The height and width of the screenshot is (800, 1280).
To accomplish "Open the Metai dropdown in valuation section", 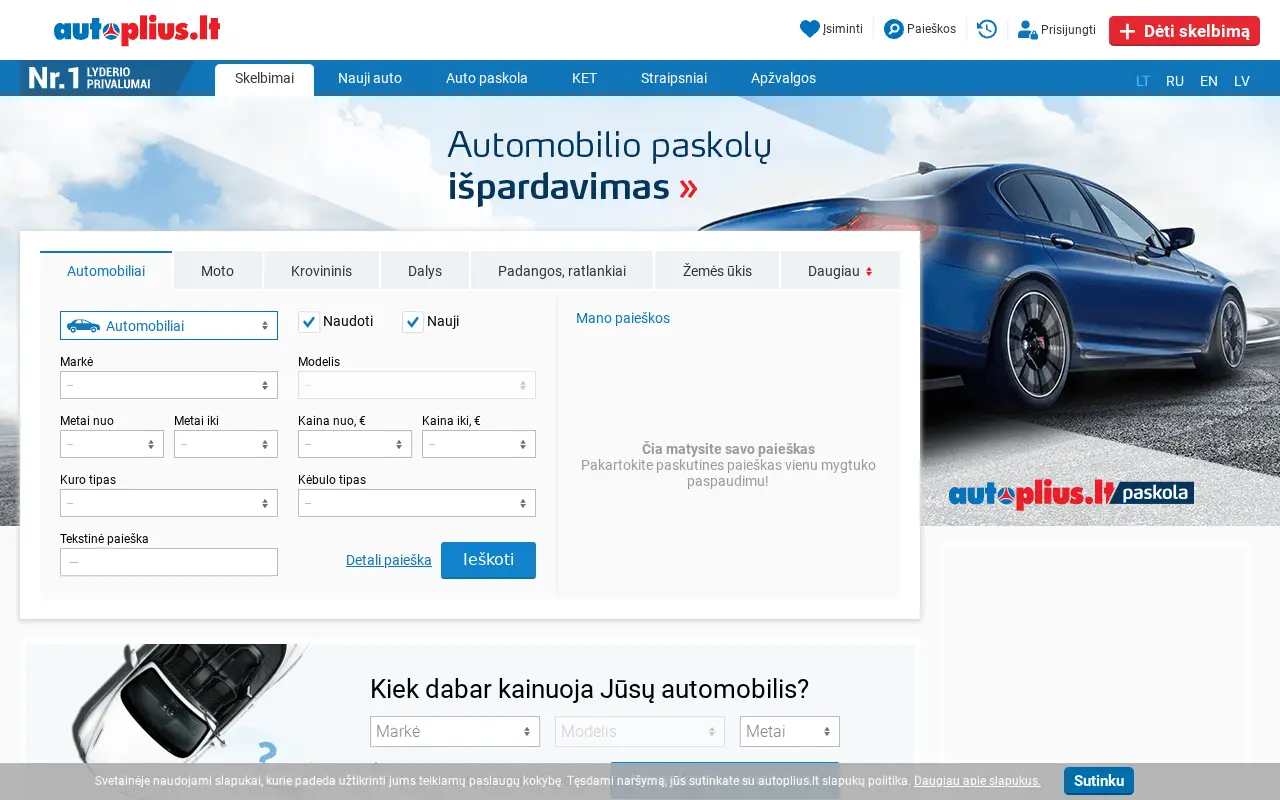I will (x=790, y=731).
